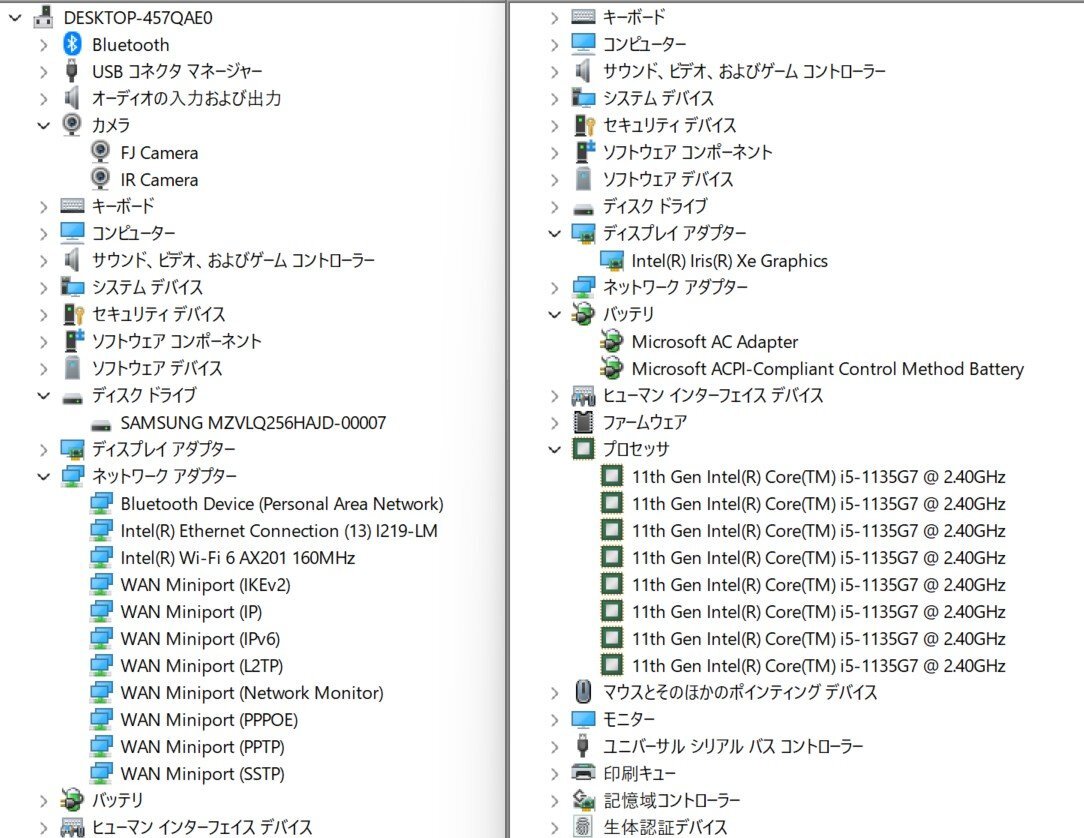Collapse the DESKTOP-457QAE0 root node
The height and width of the screenshot is (838, 1084).
click(x=15, y=17)
